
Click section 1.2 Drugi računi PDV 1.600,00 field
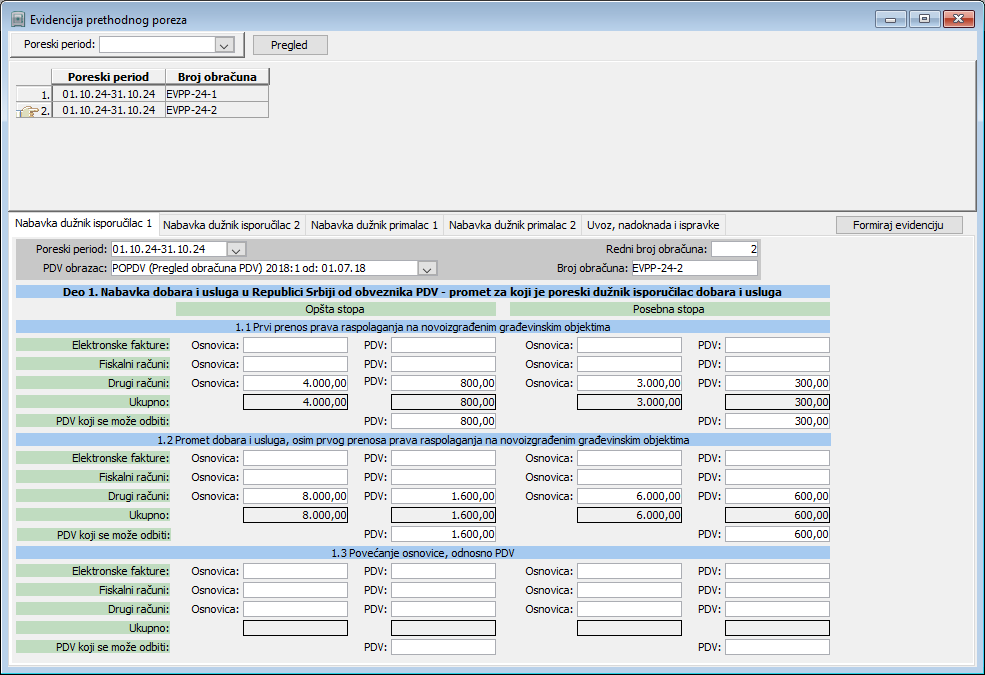coord(444,496)
